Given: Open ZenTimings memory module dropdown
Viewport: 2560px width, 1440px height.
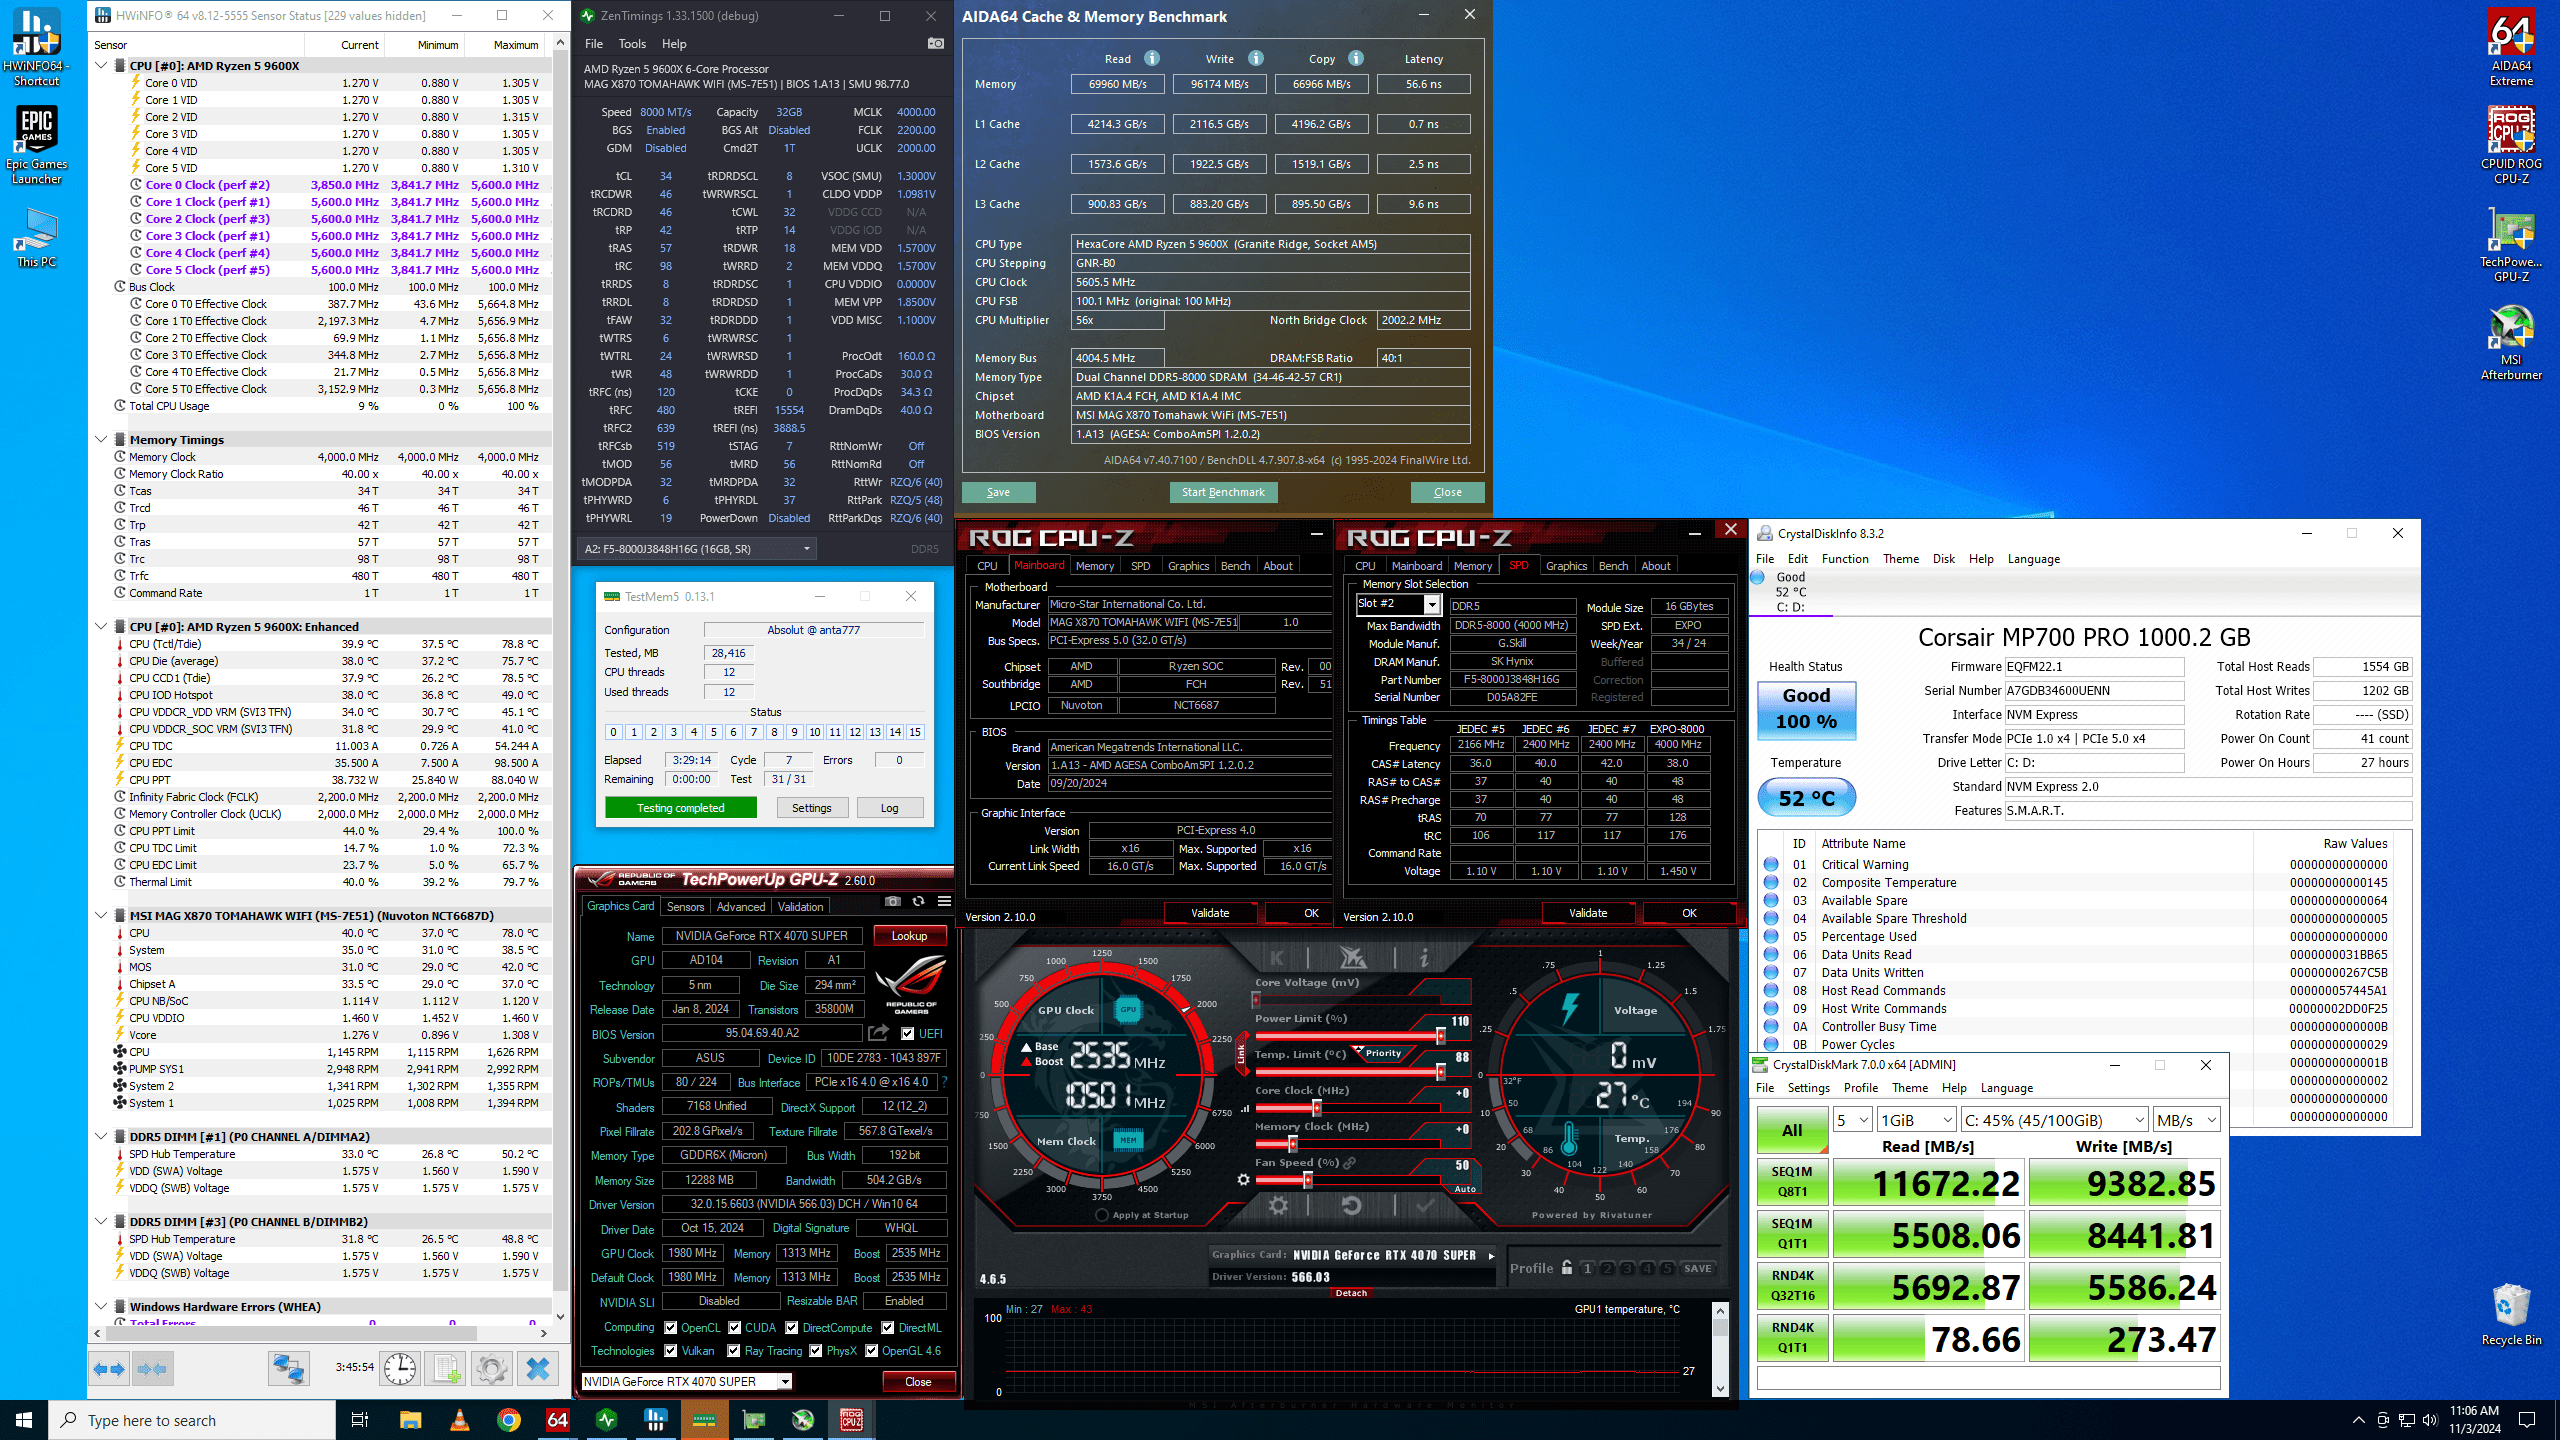Looking at the screenshot, I should tap(806, 549).
